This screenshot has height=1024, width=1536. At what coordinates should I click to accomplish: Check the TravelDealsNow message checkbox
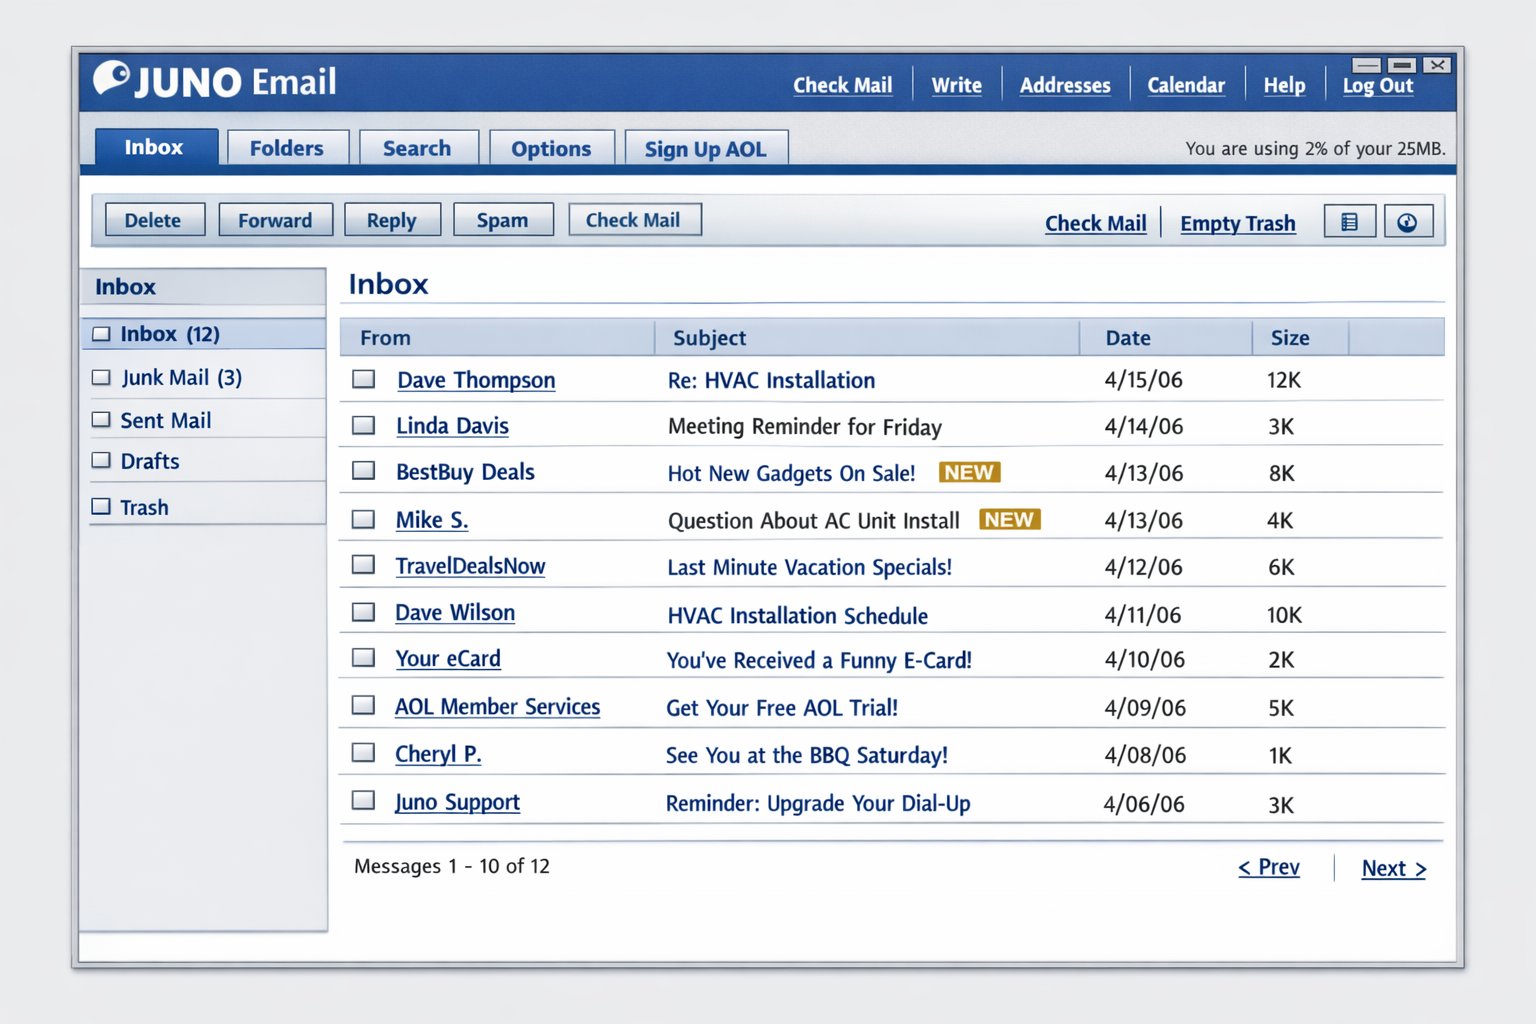[x=364, y=565]
